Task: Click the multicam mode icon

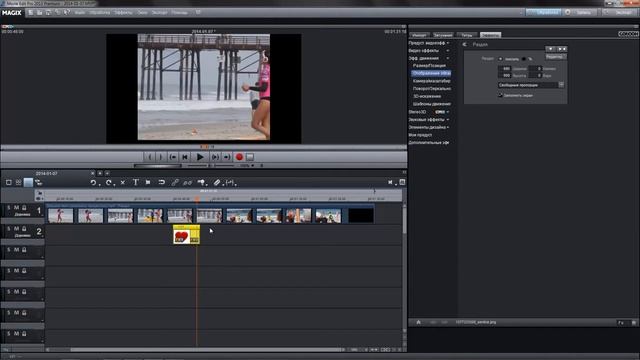Action: click(38, 182)
